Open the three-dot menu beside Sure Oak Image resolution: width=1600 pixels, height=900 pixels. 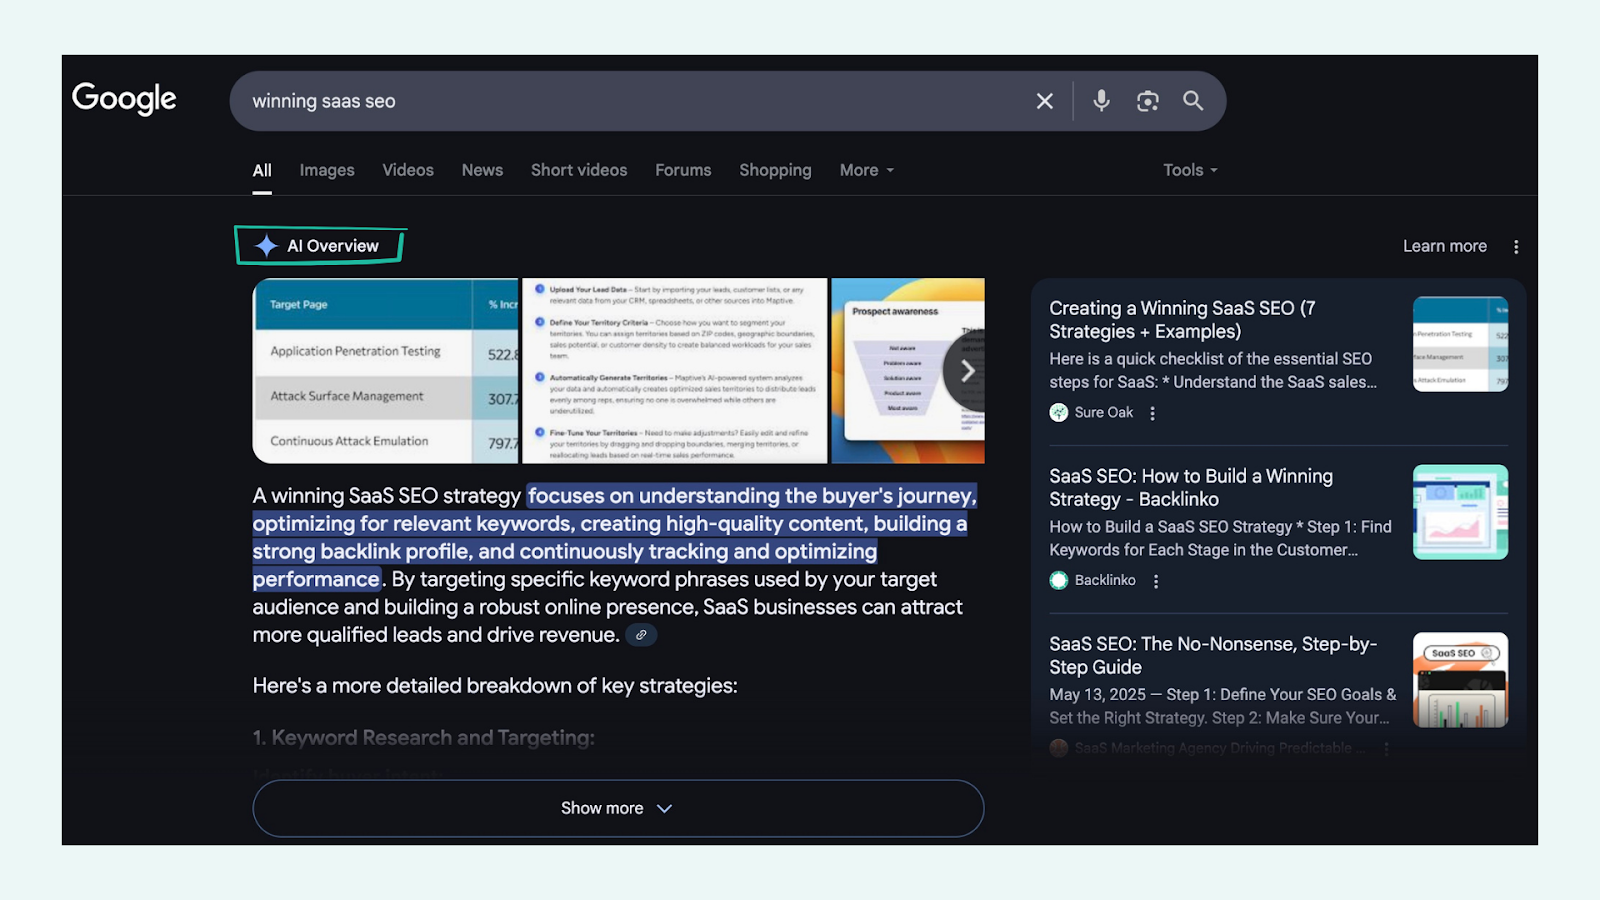[1152, 412]
